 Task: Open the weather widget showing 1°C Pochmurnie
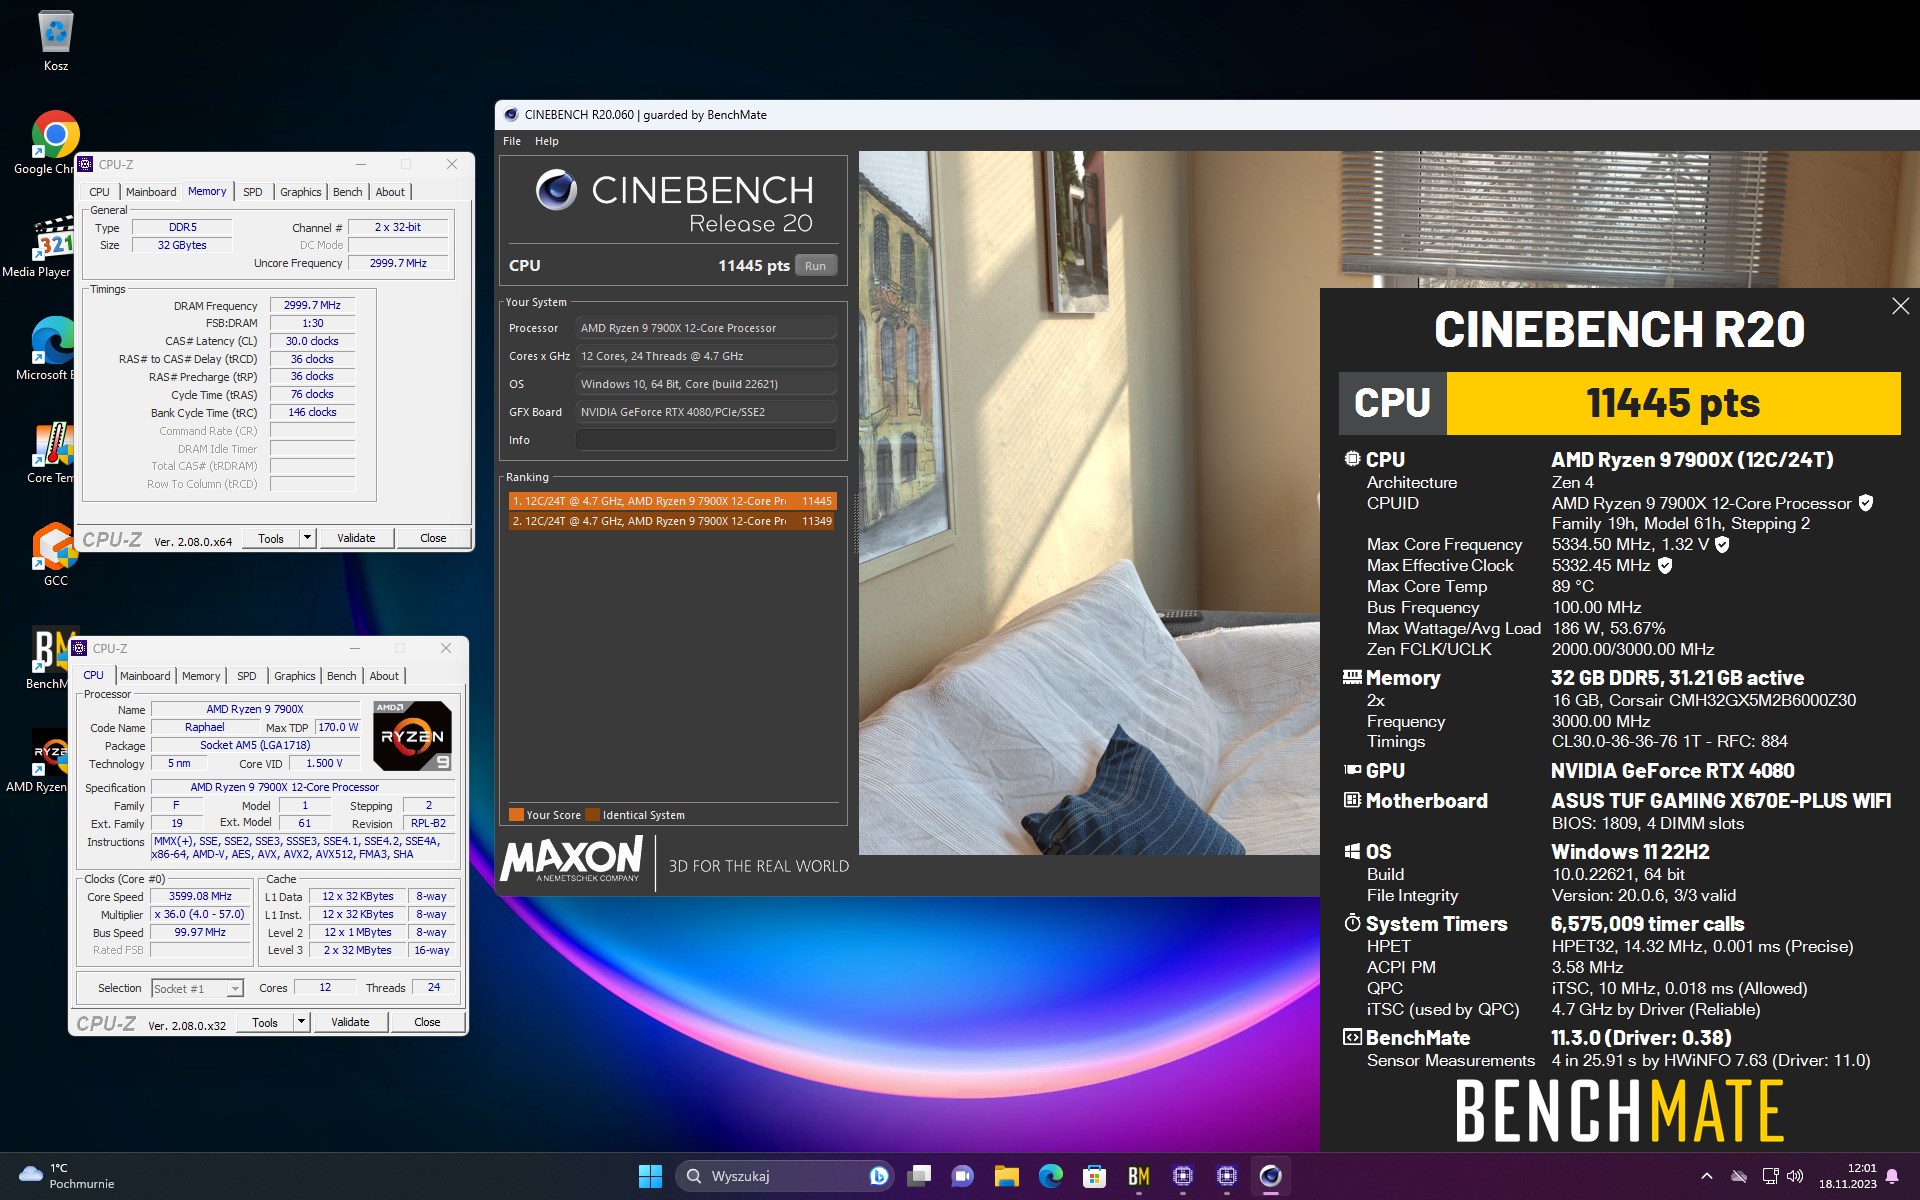(x=66, y=1176)
